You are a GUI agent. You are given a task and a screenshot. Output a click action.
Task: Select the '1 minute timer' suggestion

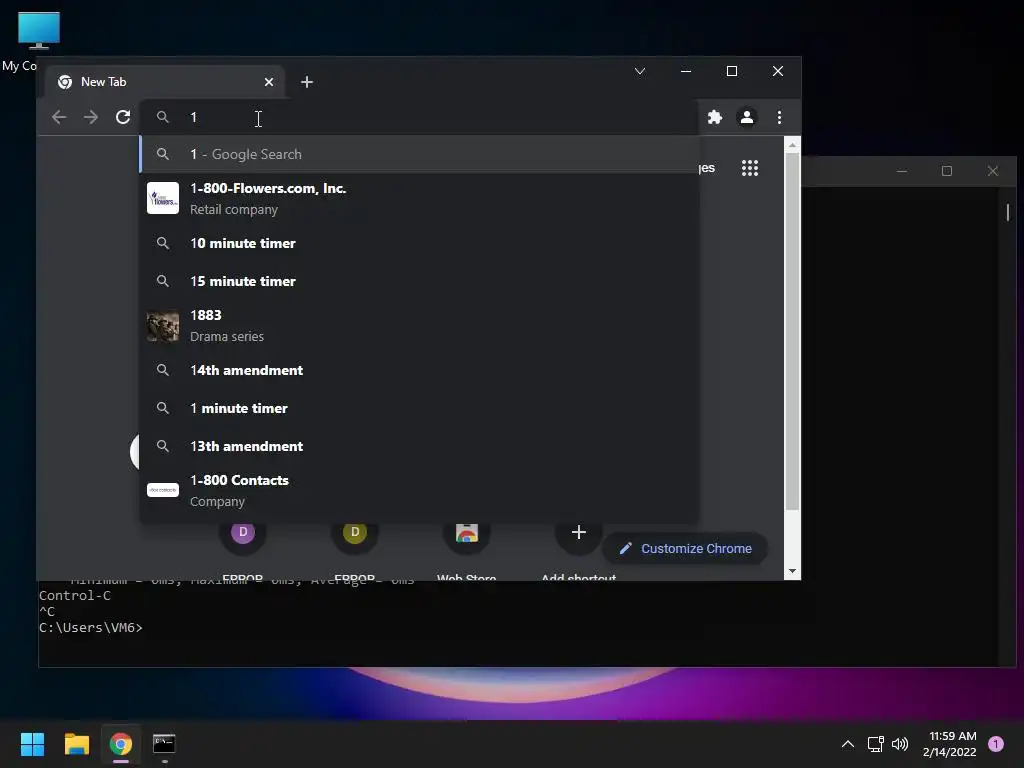click(x=419, y=408)
